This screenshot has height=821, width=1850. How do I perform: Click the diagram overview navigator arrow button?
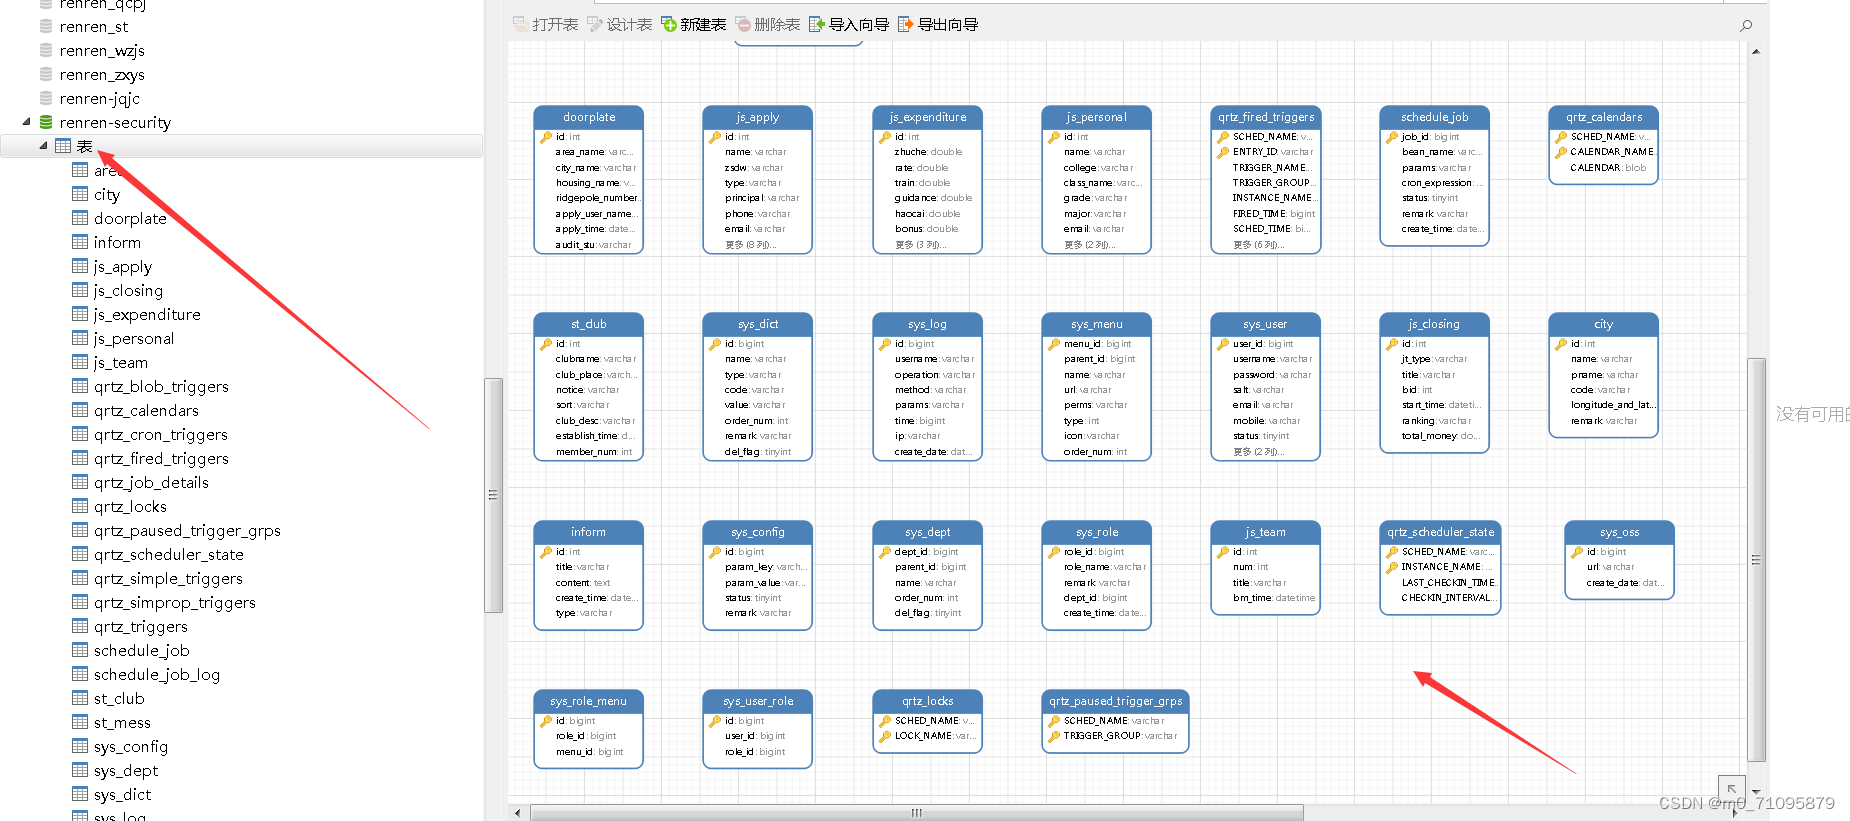[1732, 788]
